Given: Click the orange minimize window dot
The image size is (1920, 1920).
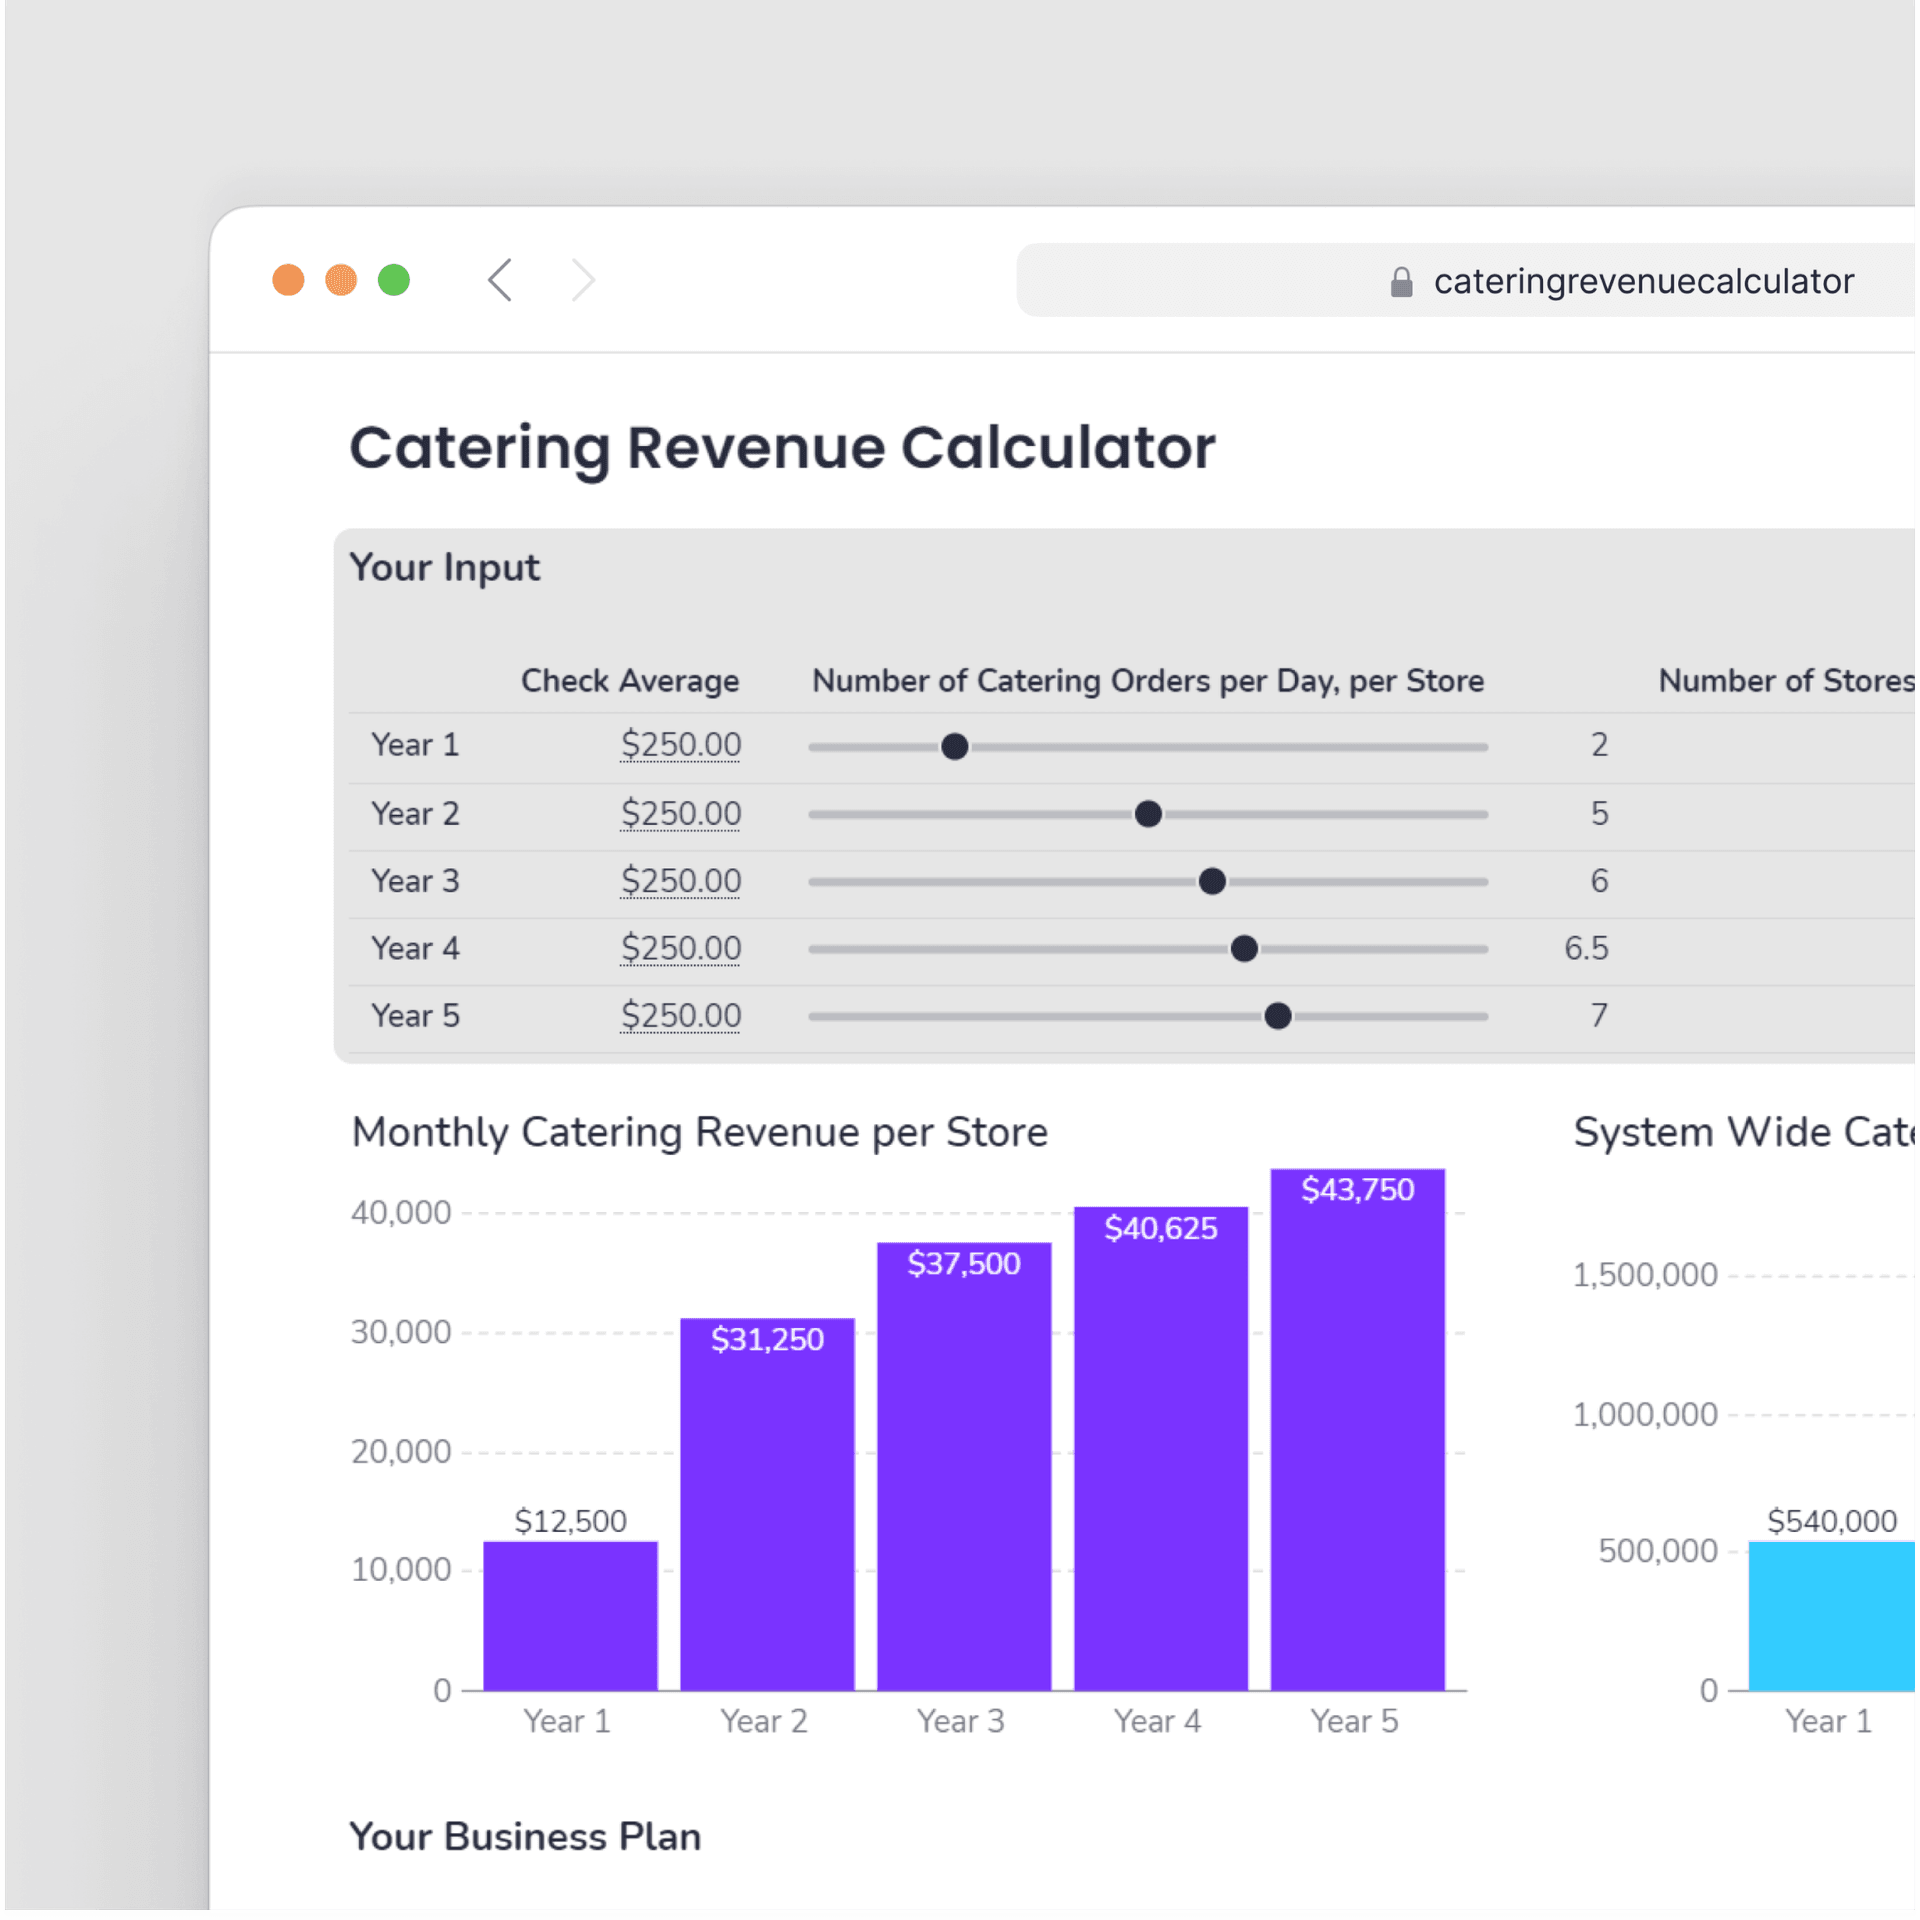Looking at the screenshot, I should click(342, 280).
